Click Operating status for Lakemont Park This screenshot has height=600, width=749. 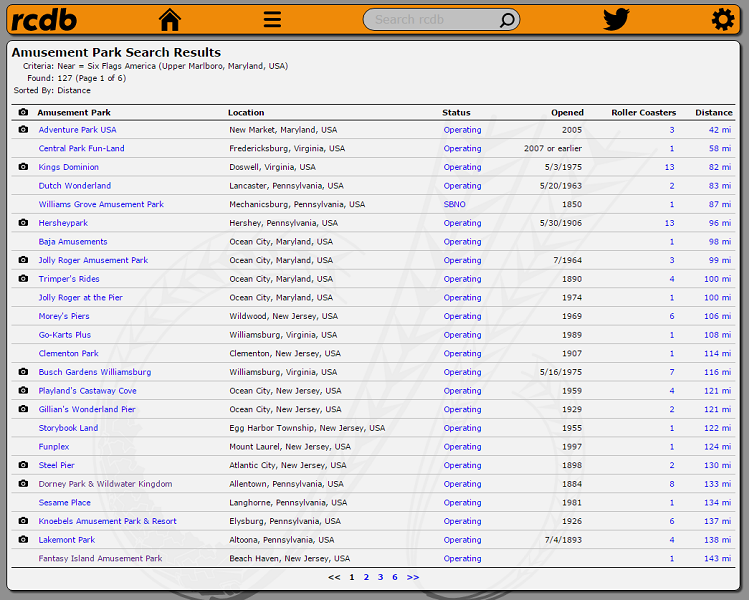coord(462,540)
